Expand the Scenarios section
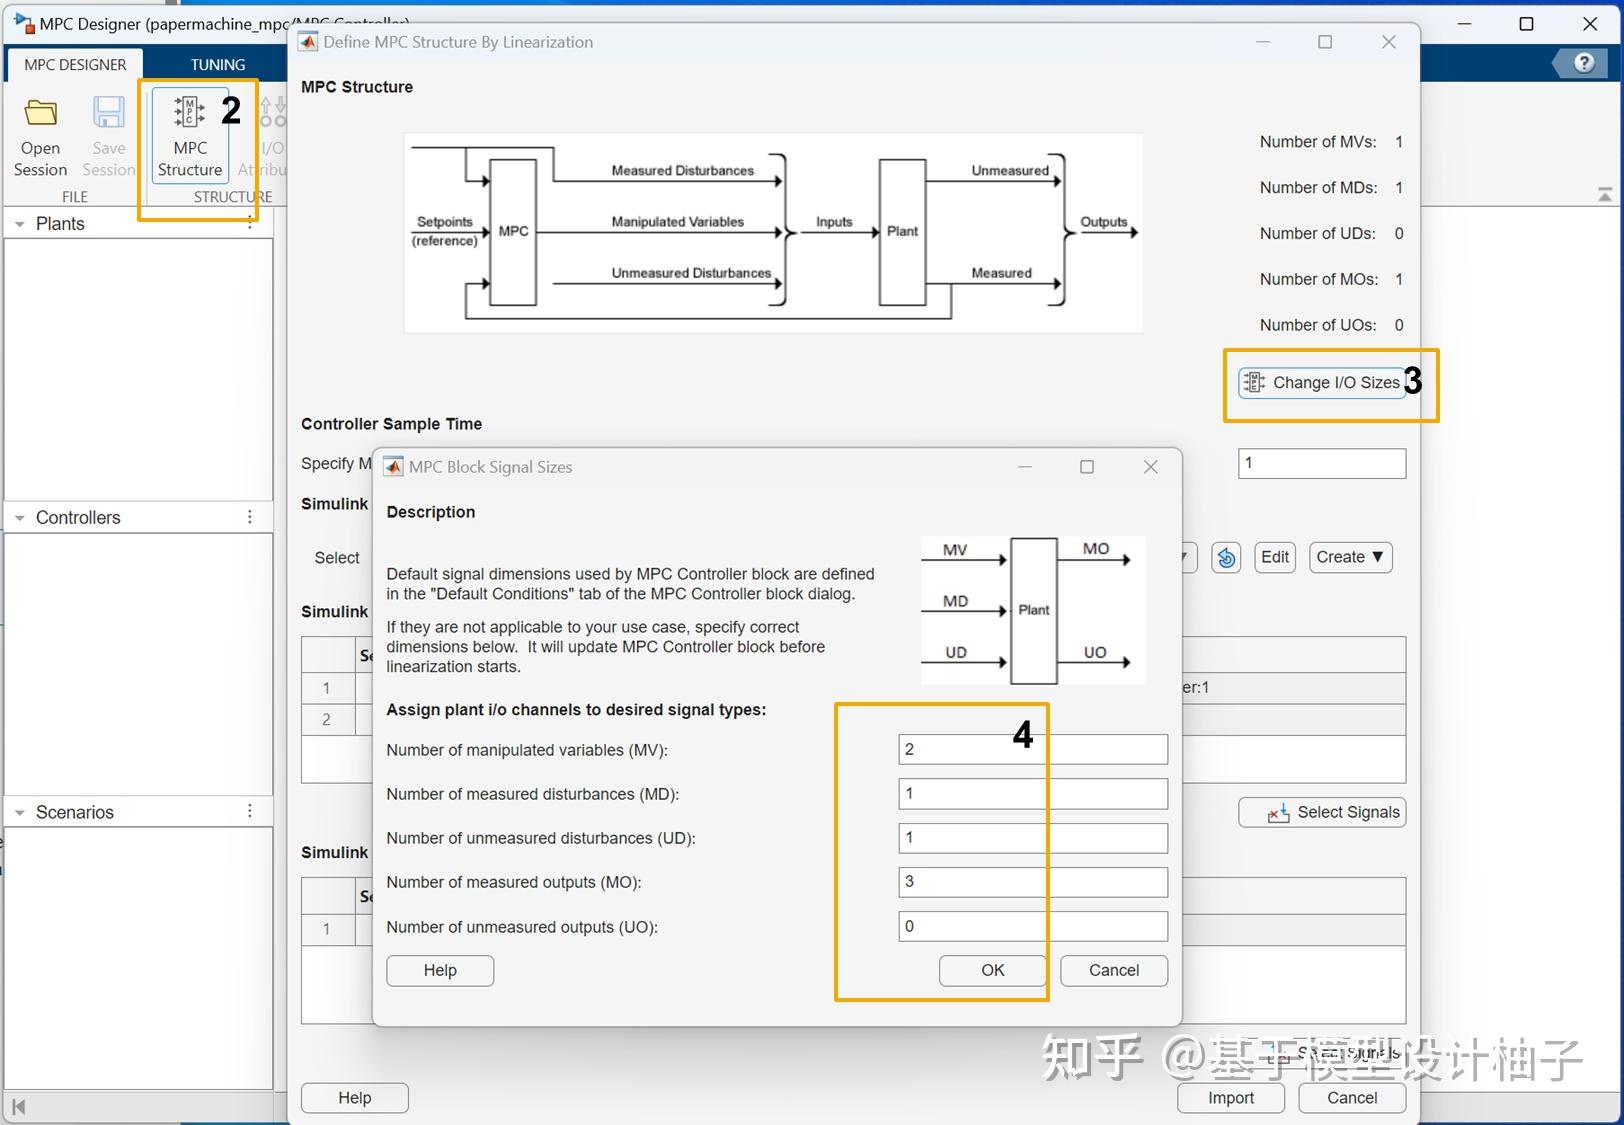This screenshot has width=1624, height=1125. coord(19,811)
